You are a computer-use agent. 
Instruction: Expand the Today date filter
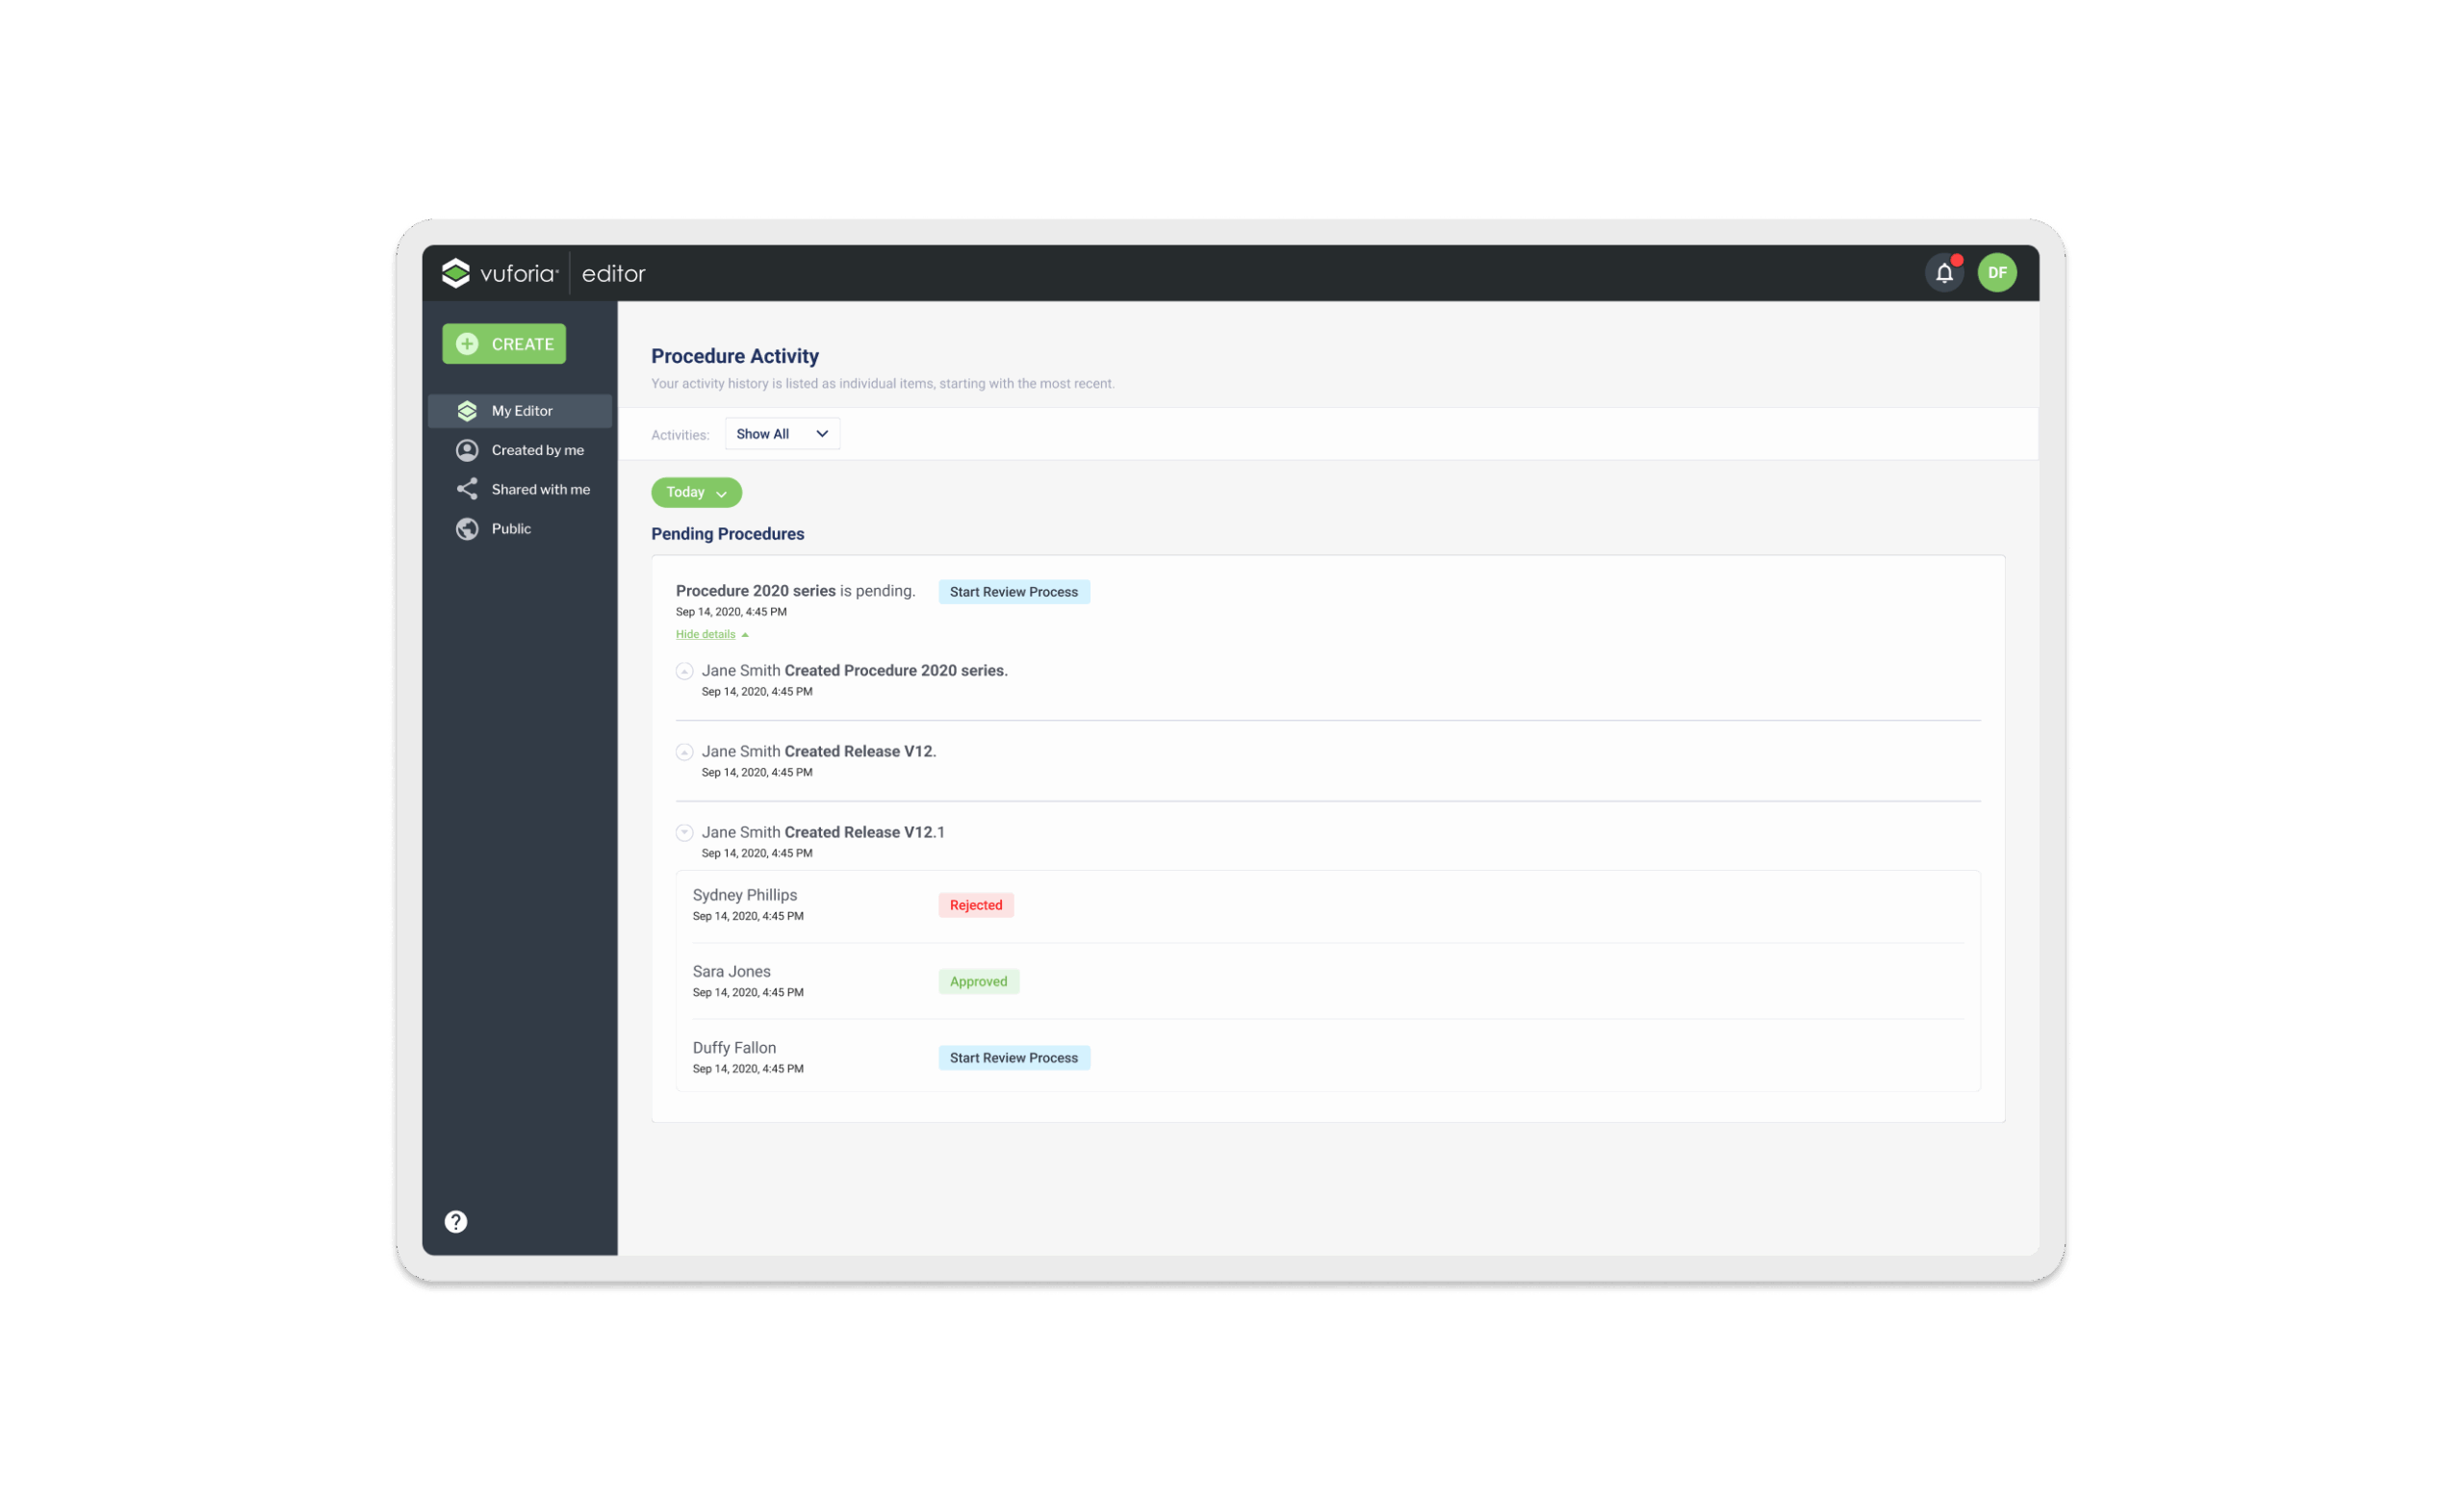[696, 492]
